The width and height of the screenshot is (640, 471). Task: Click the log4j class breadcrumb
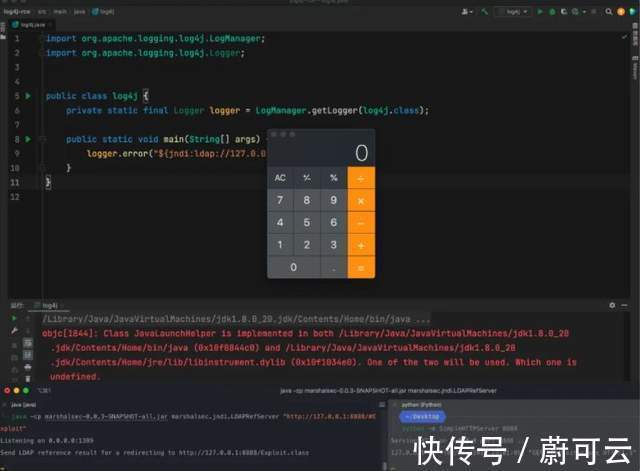click(x=103, y=12)
